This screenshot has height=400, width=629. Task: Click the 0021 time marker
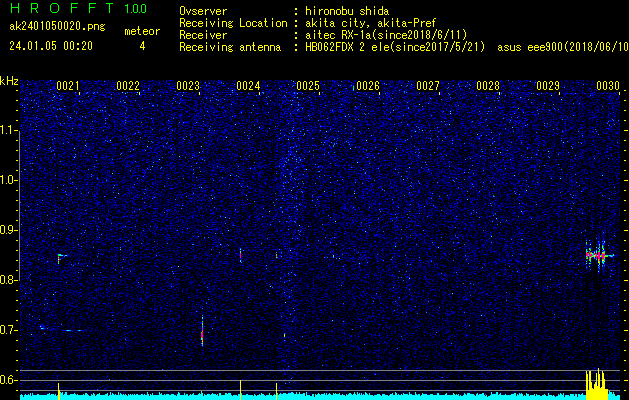pyautogui.click(x=68, y=87)
